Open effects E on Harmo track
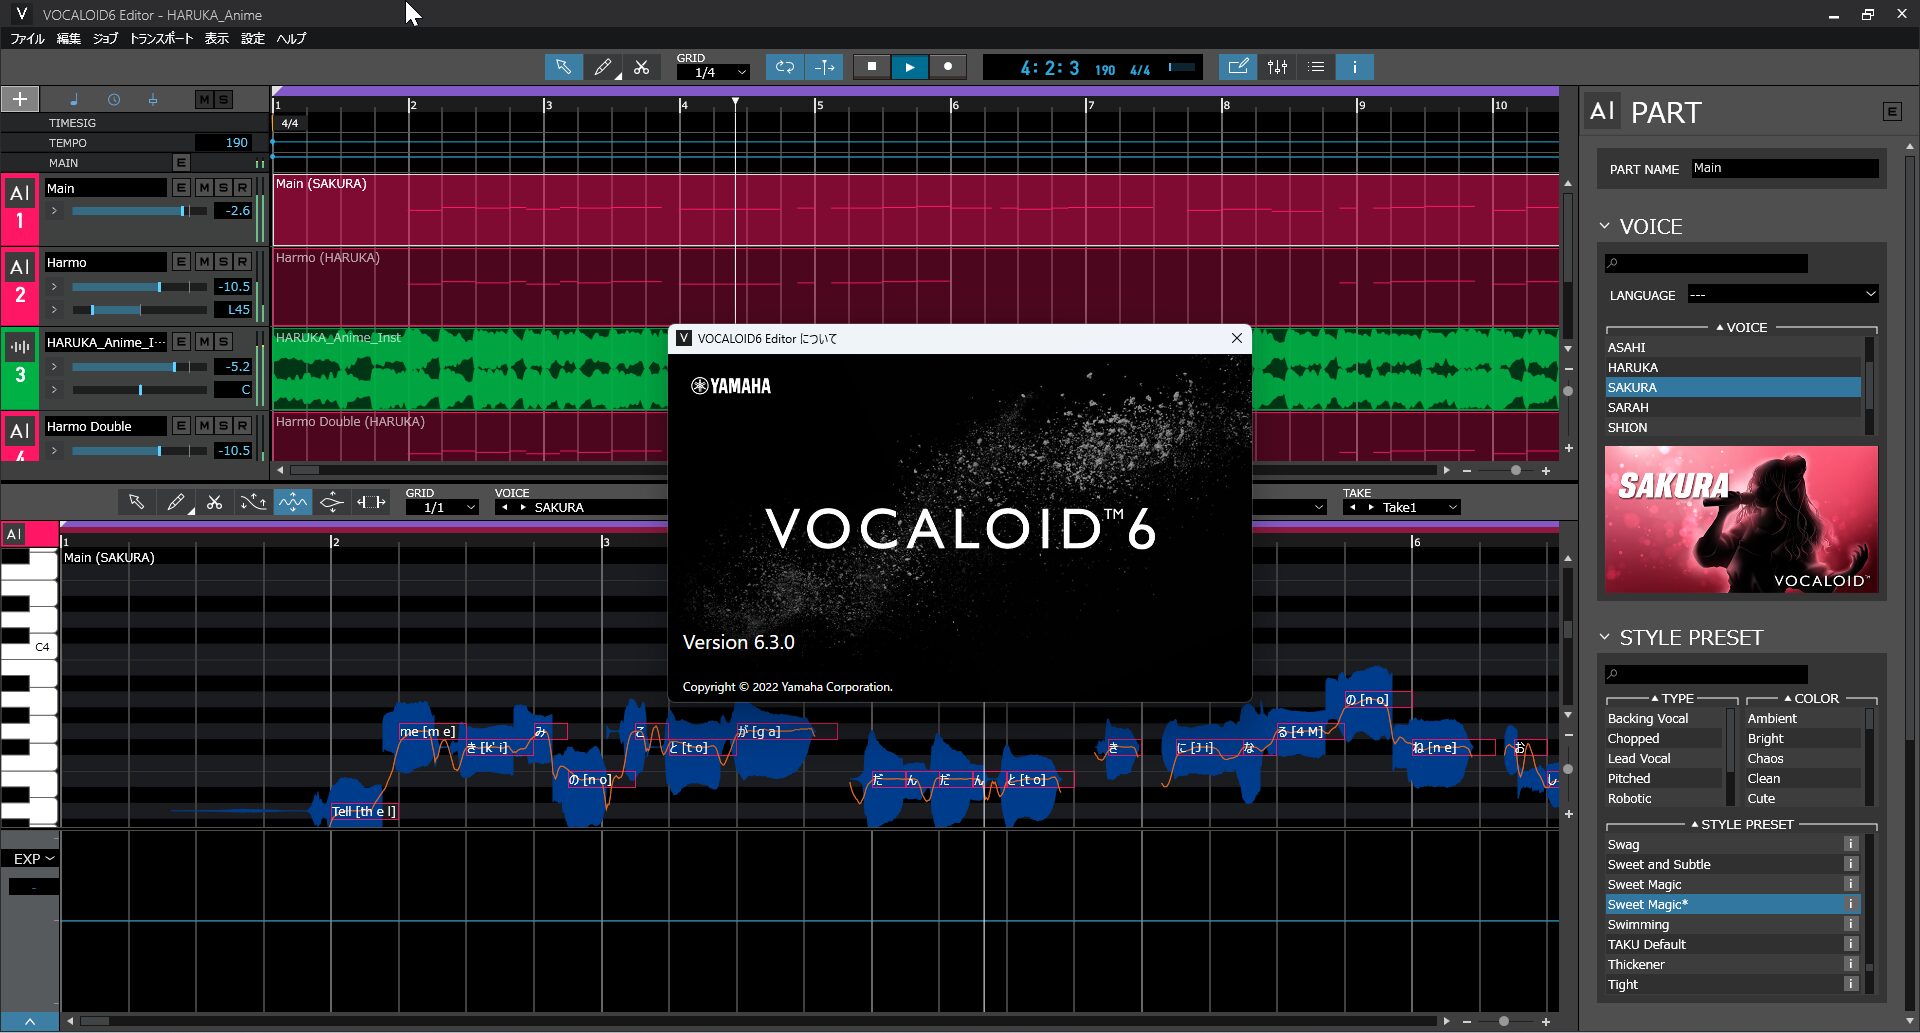This screenshot has height=1033, width=1920. (181, 262)
